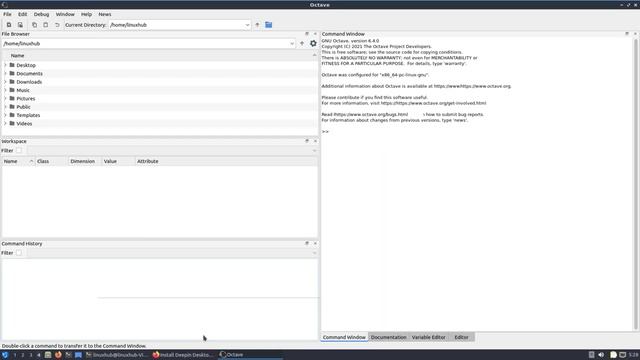The image size is (640, 360).
Task: Switch to the Editor tab
Action: coord(462,337)
